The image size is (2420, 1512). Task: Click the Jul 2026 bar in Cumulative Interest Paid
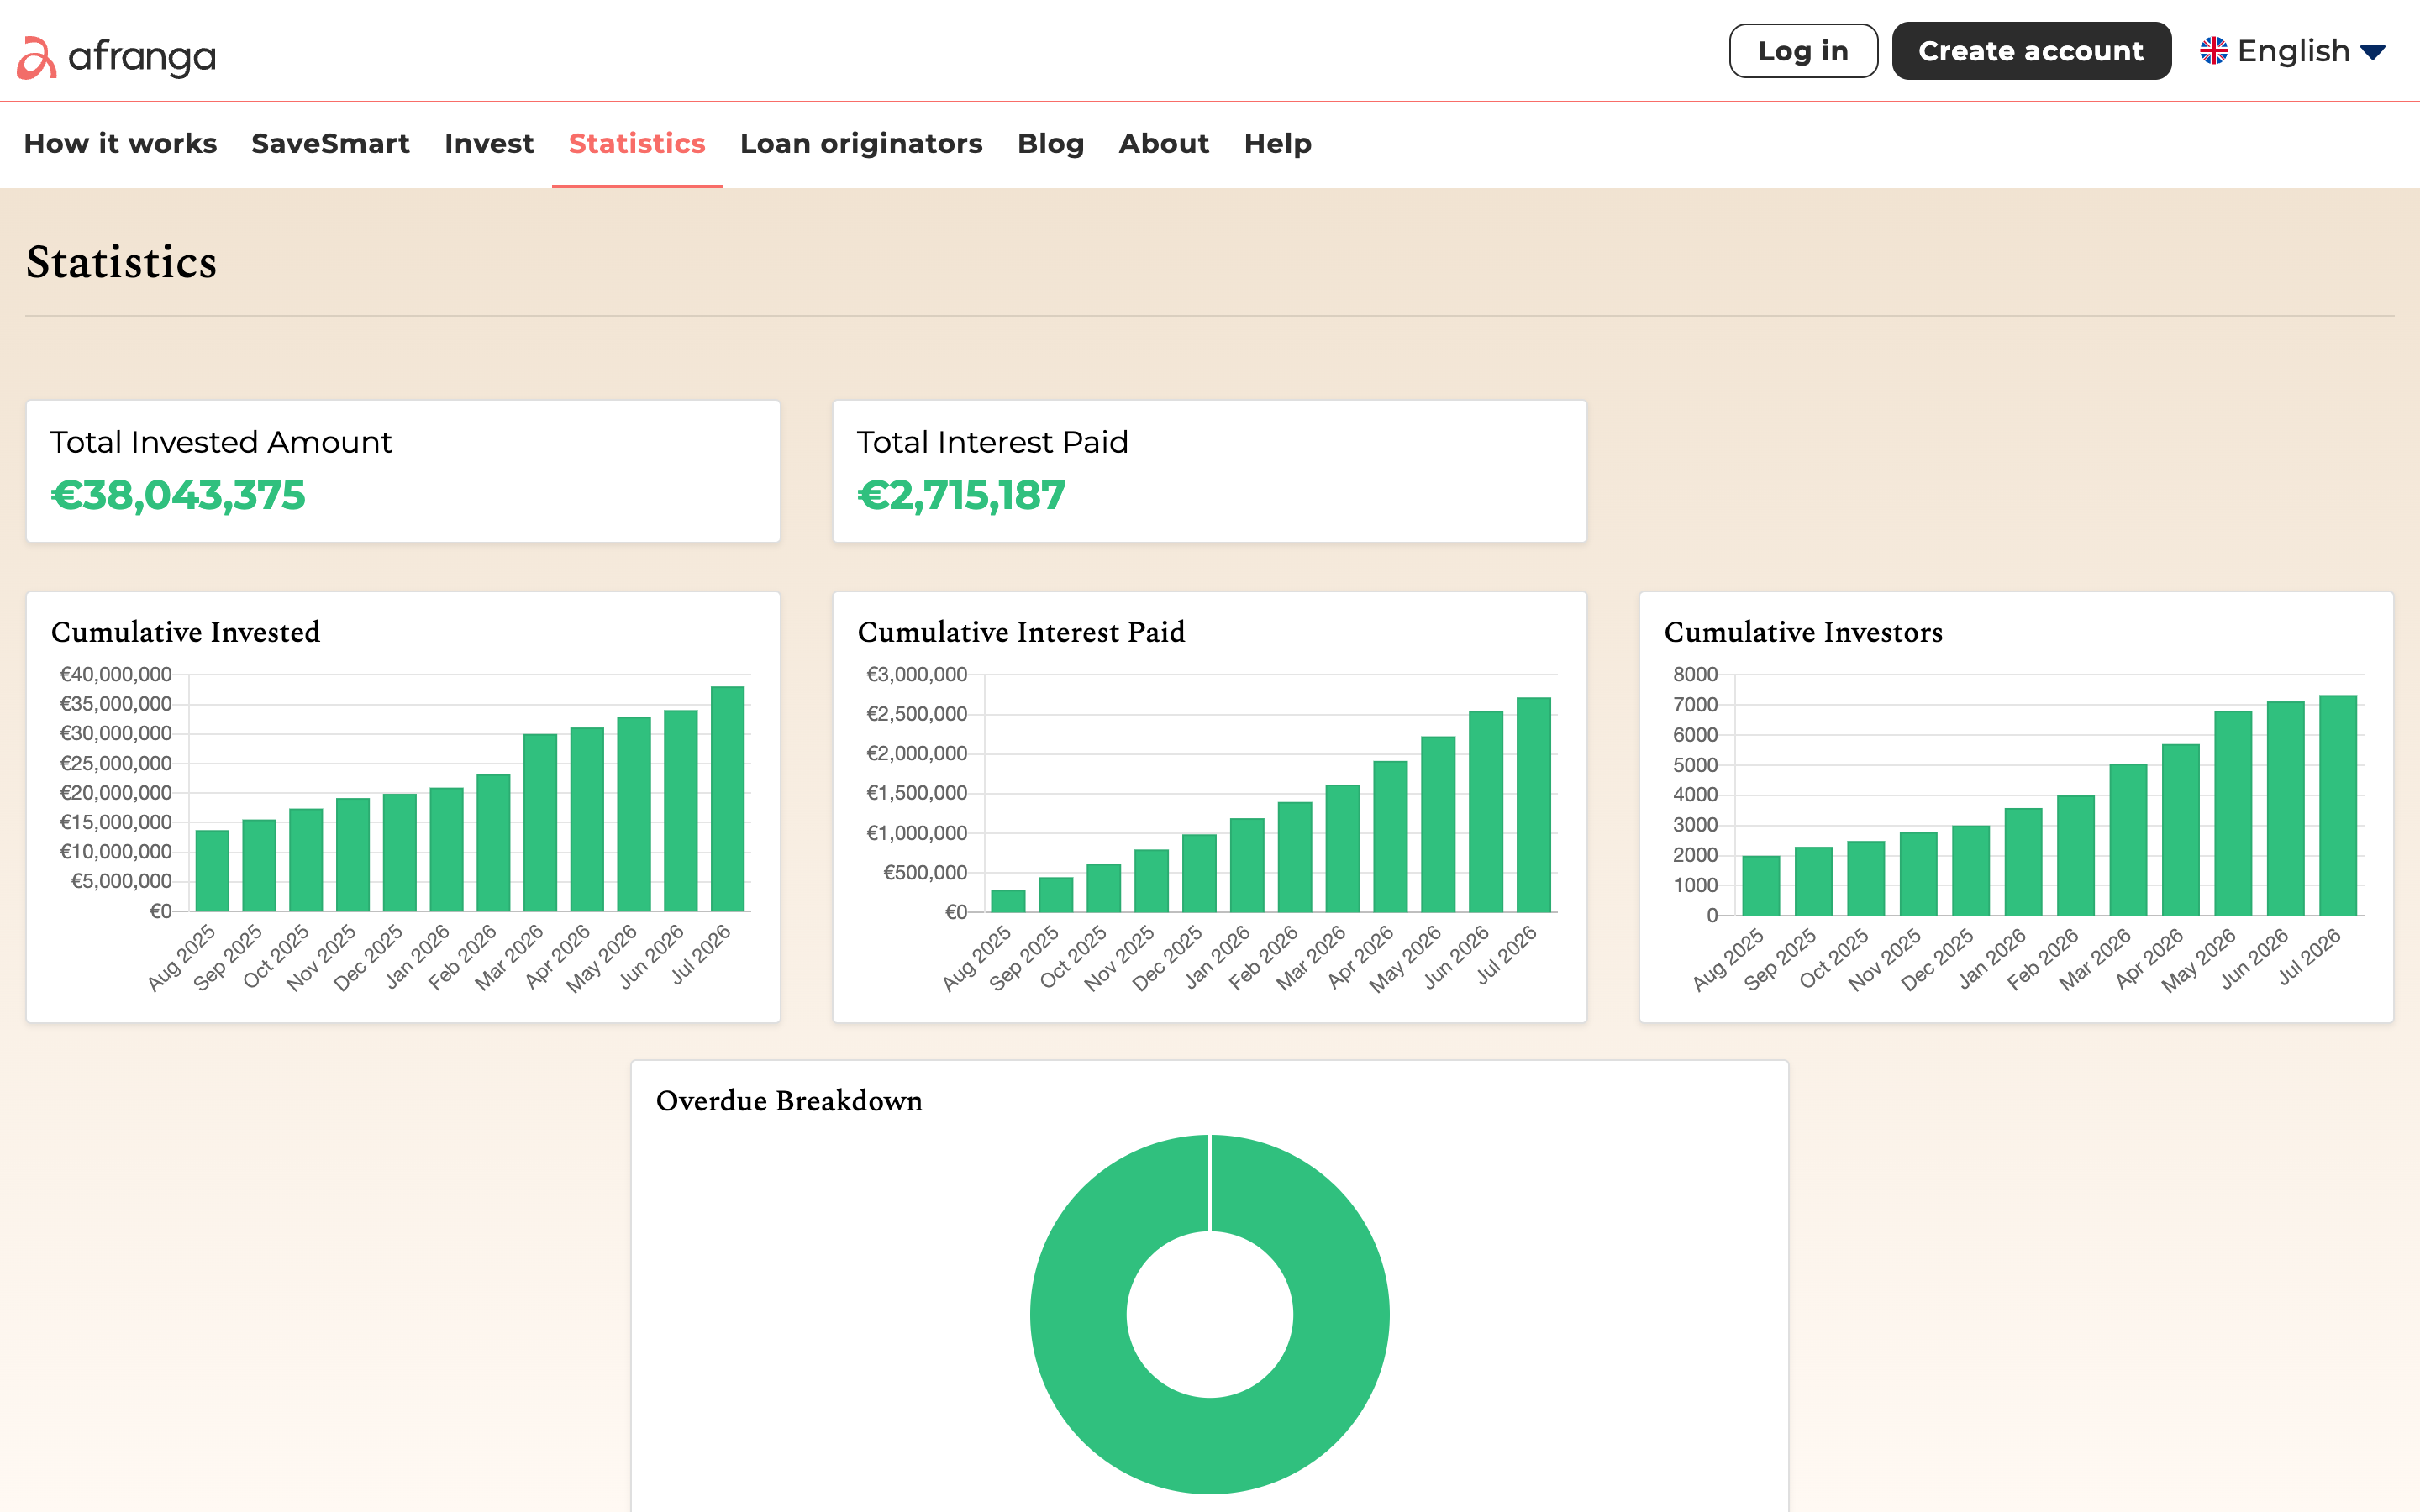[x=1533, y=805]
